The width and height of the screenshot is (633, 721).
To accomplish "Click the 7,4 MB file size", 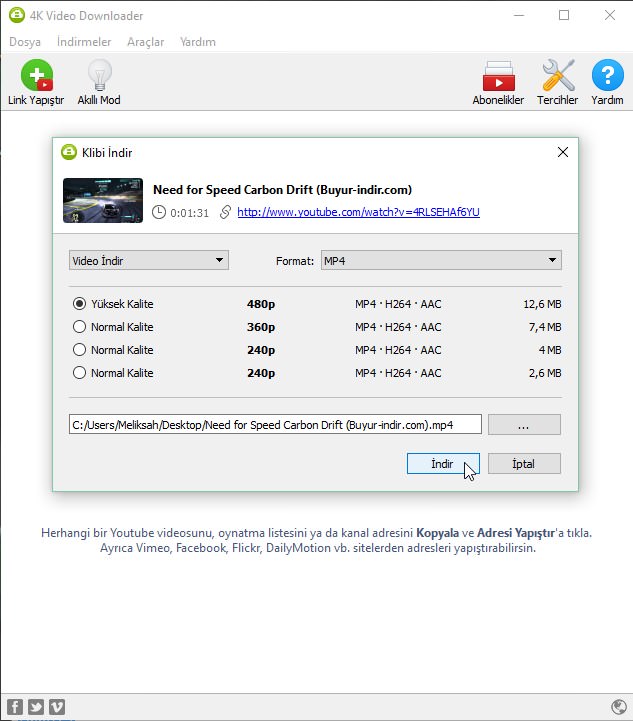I will [x=545, y=327].
